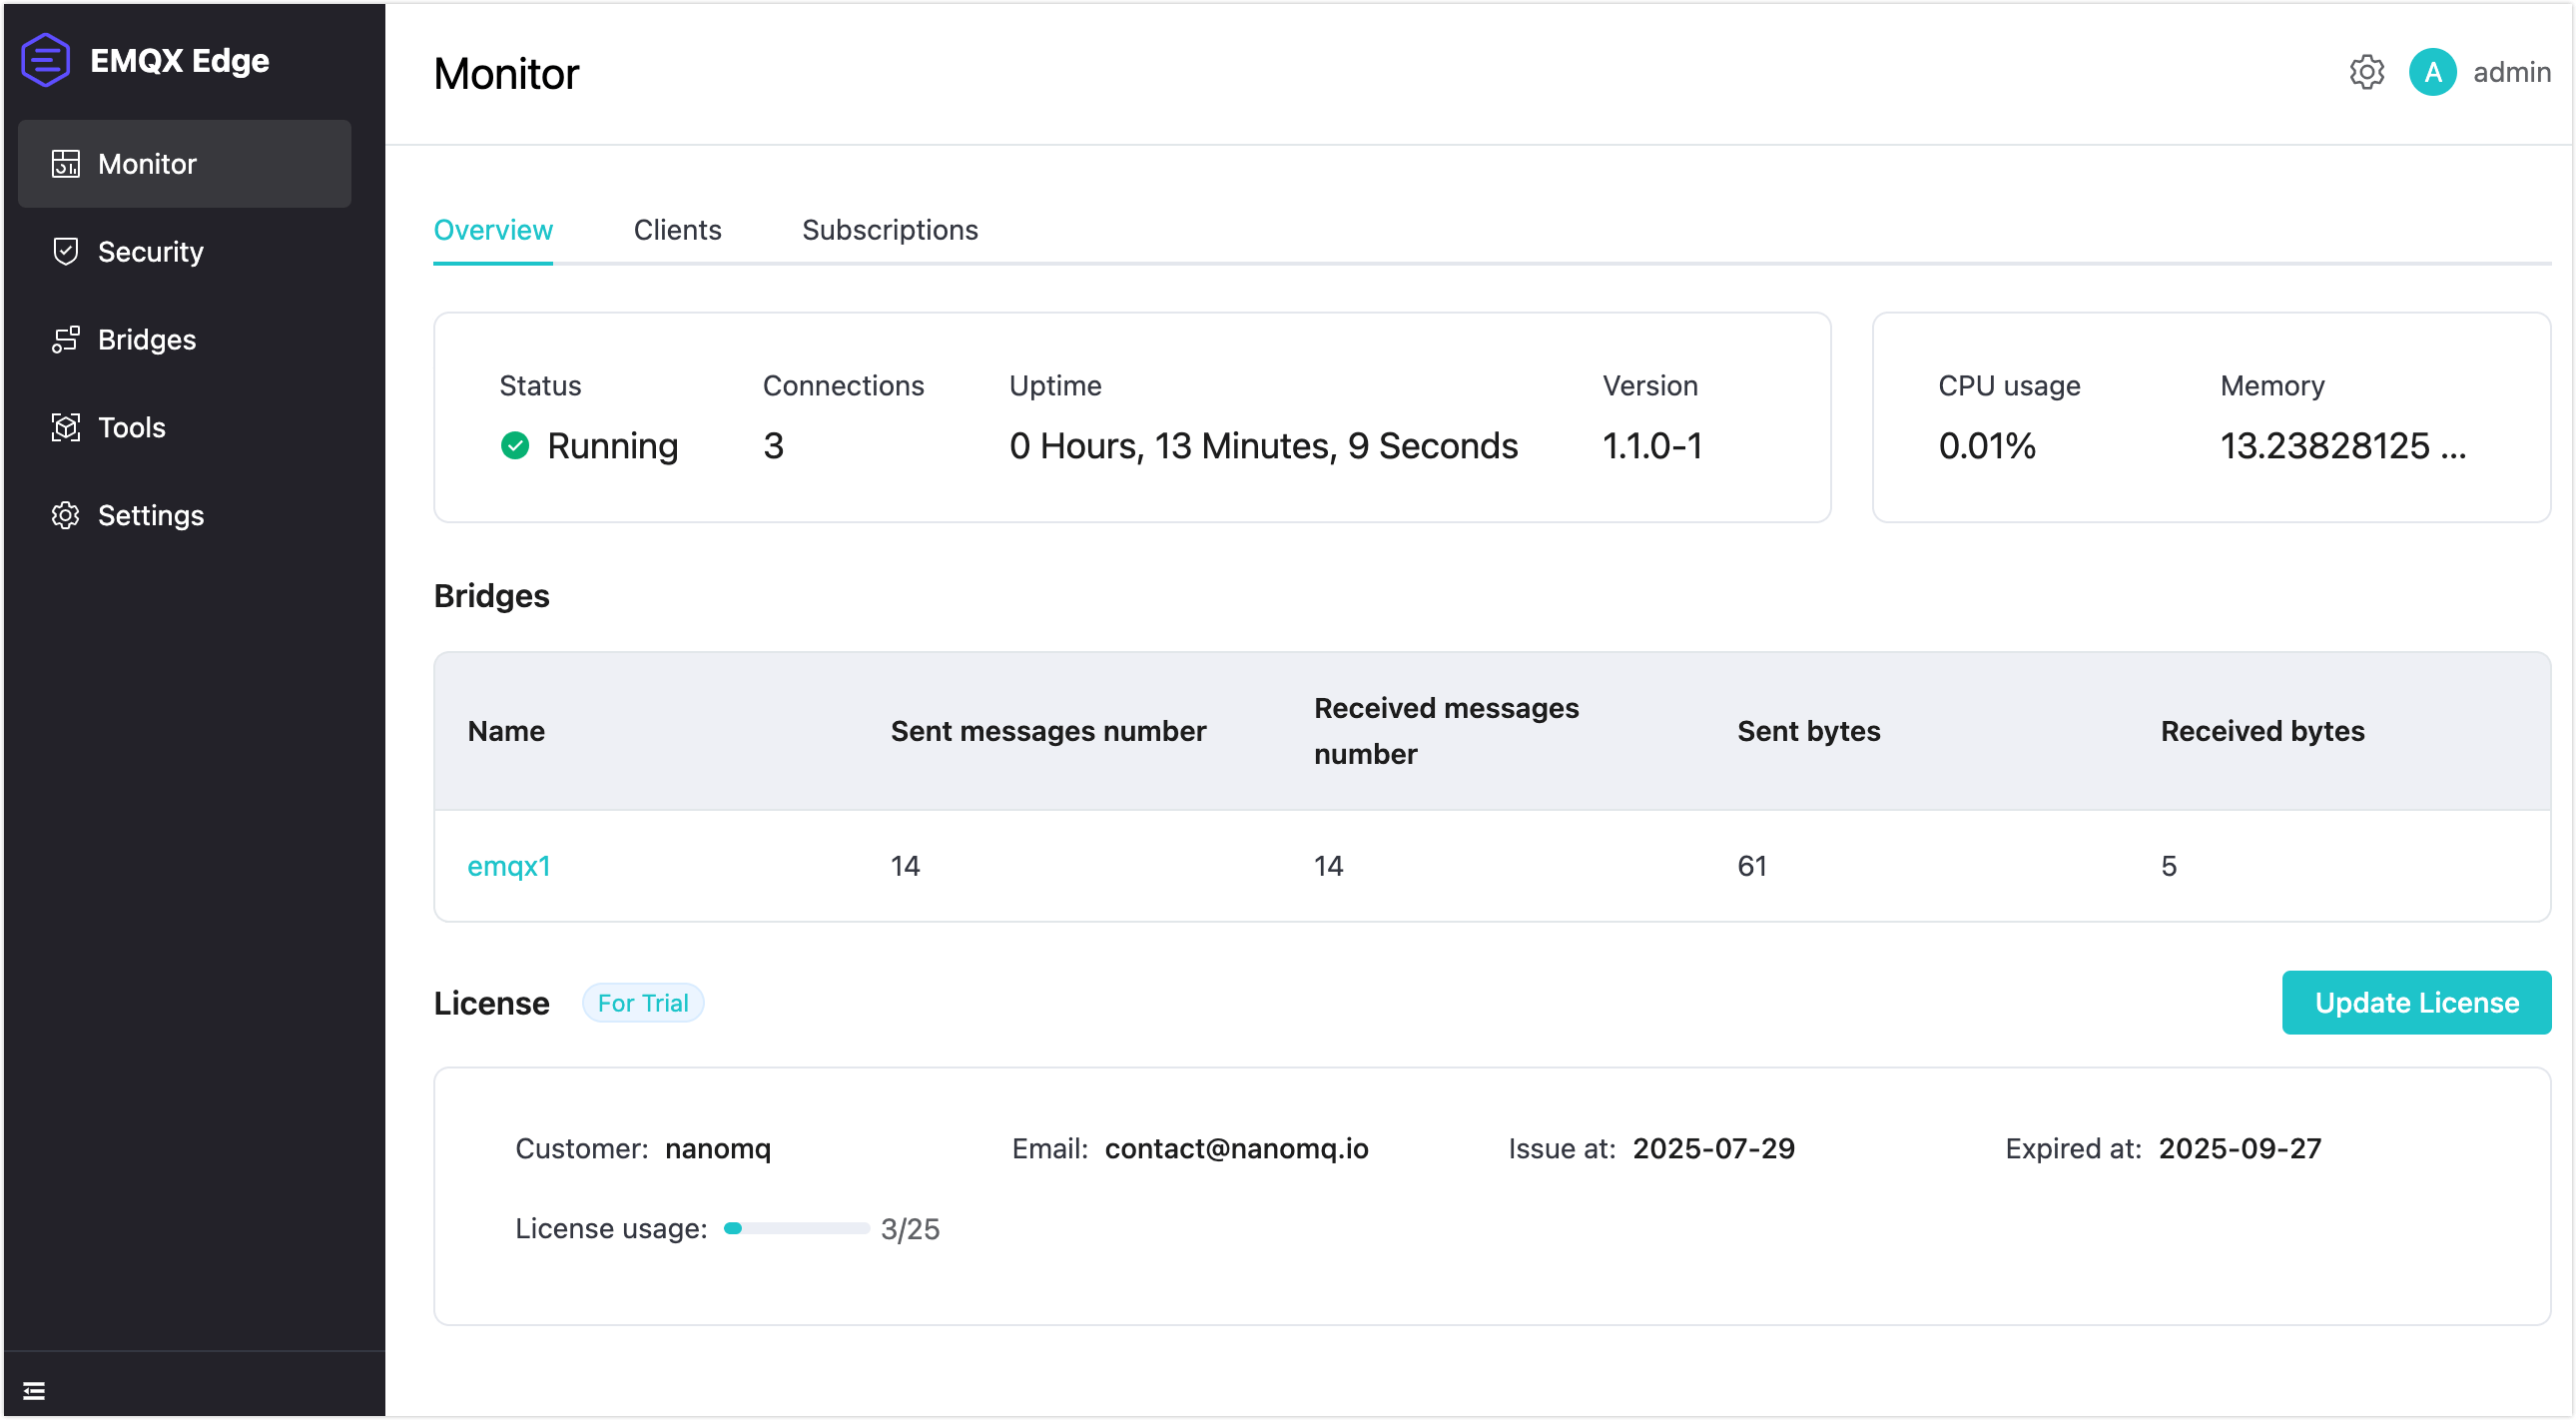The height and width of the screenshot is (1420, 2576).
Task: Click the Settings gear icon in sidebar
Action: click(65, 516)
